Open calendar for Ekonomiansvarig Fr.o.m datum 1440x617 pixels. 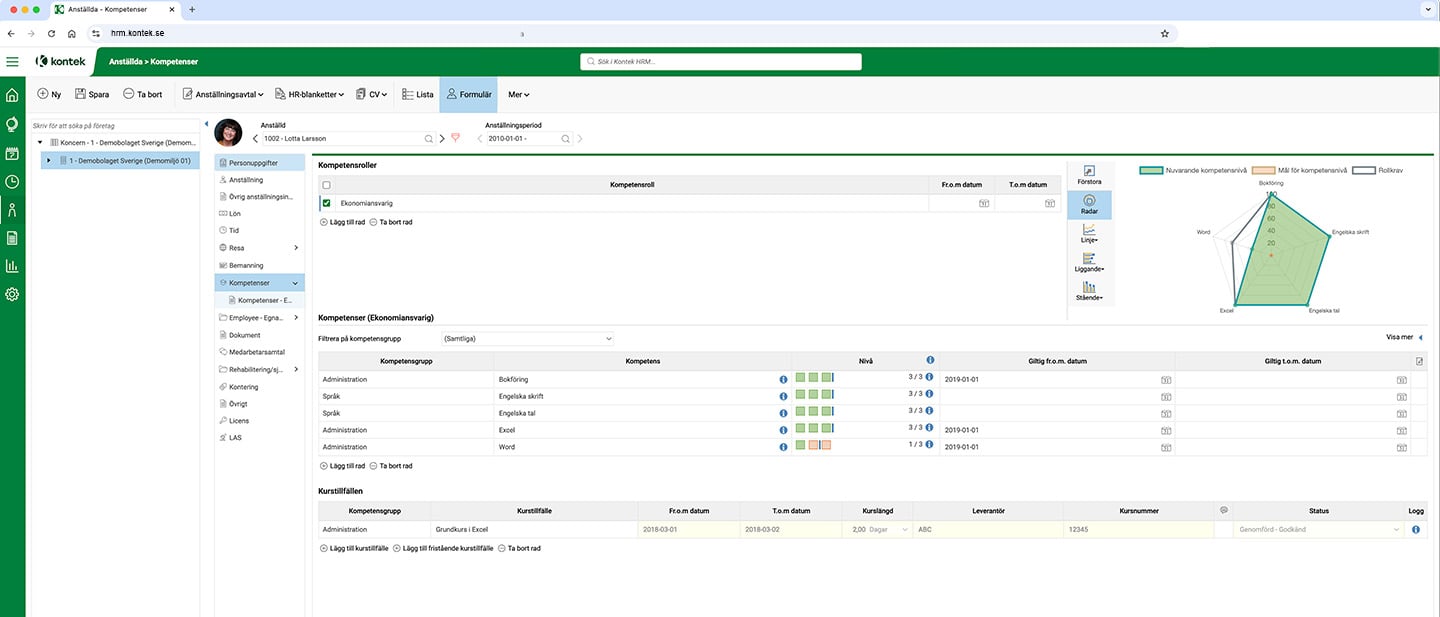984,203
